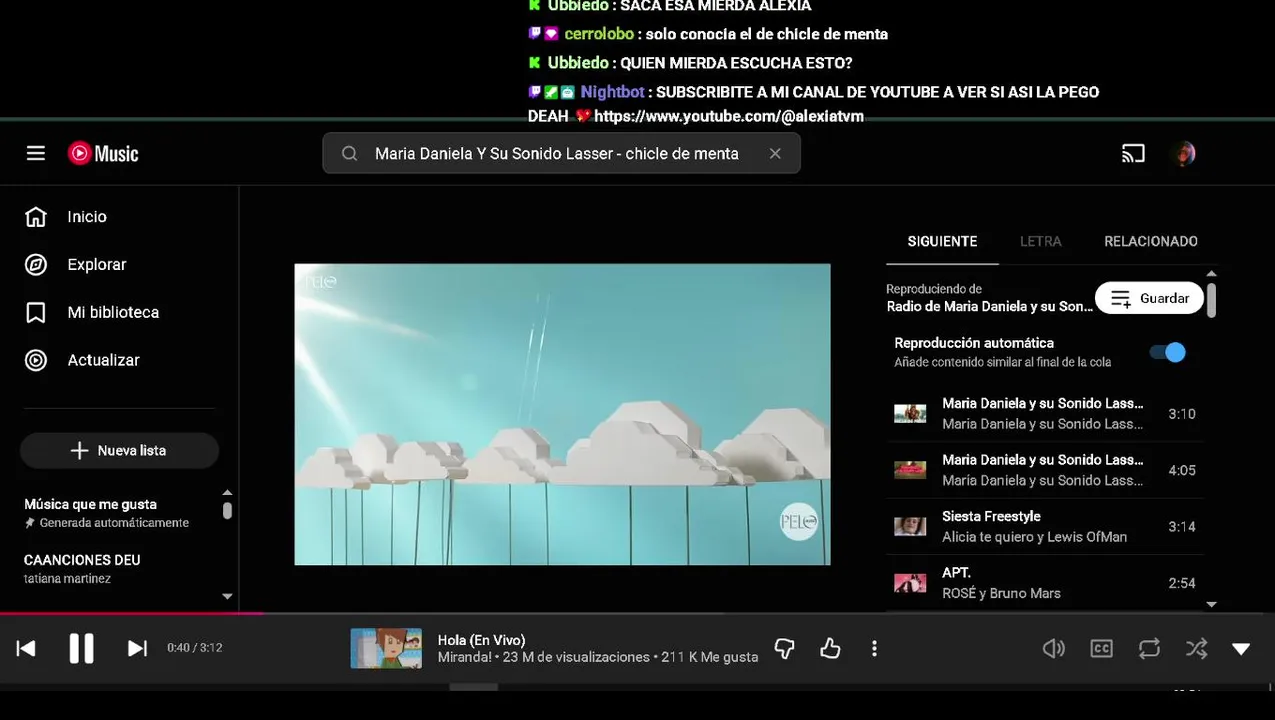Switch to the RELACIONADO tab
Screen dimensions: 1275x720
click(x=1151, y=241)
